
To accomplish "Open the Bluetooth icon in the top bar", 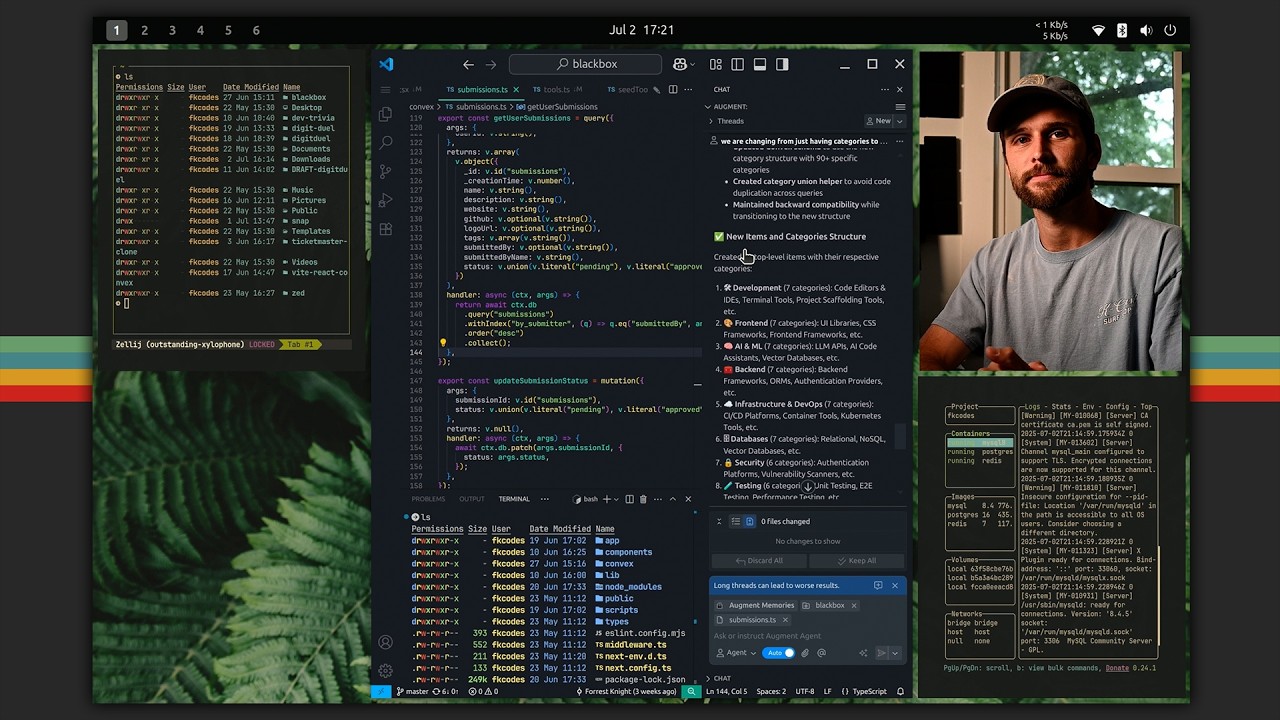I will coord(1122,30).
